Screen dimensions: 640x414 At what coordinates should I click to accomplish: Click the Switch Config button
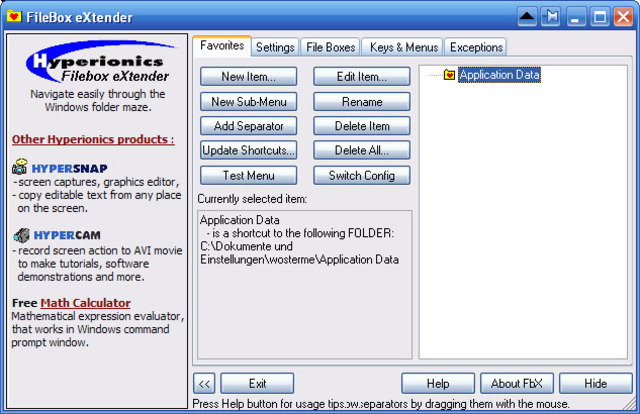tap(362, 176)
